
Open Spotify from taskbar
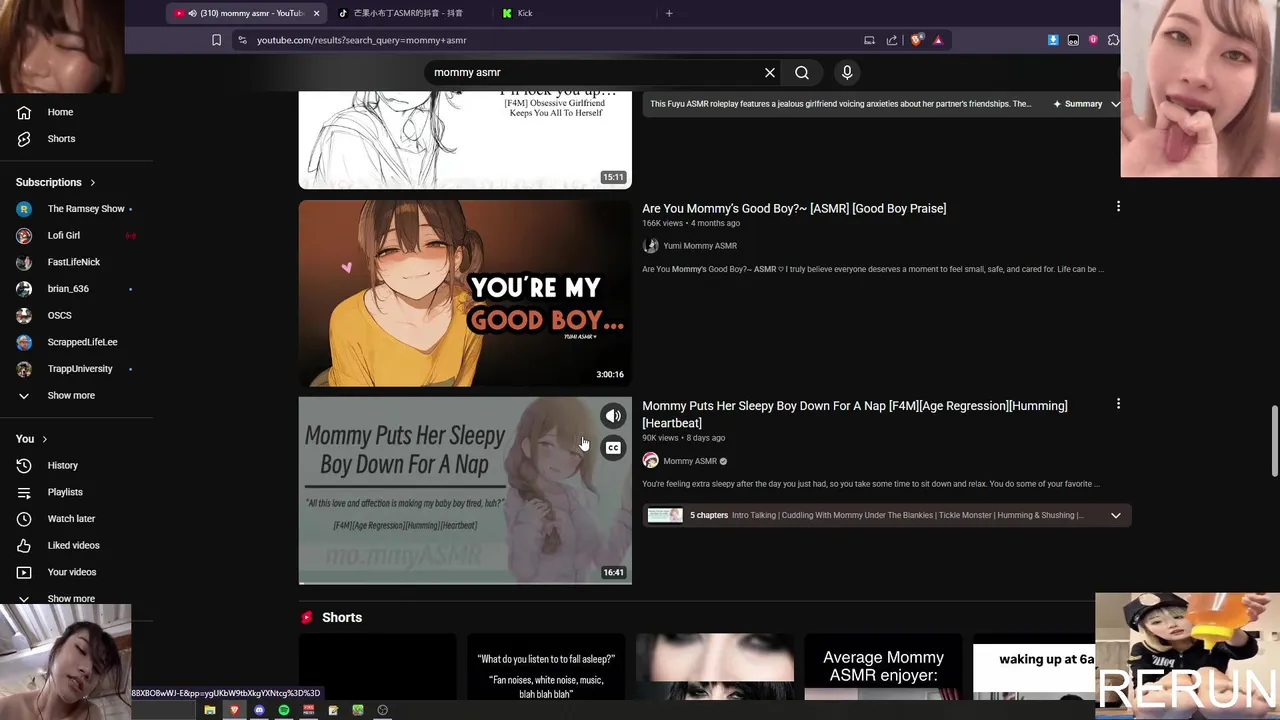[x=284, y=710]
